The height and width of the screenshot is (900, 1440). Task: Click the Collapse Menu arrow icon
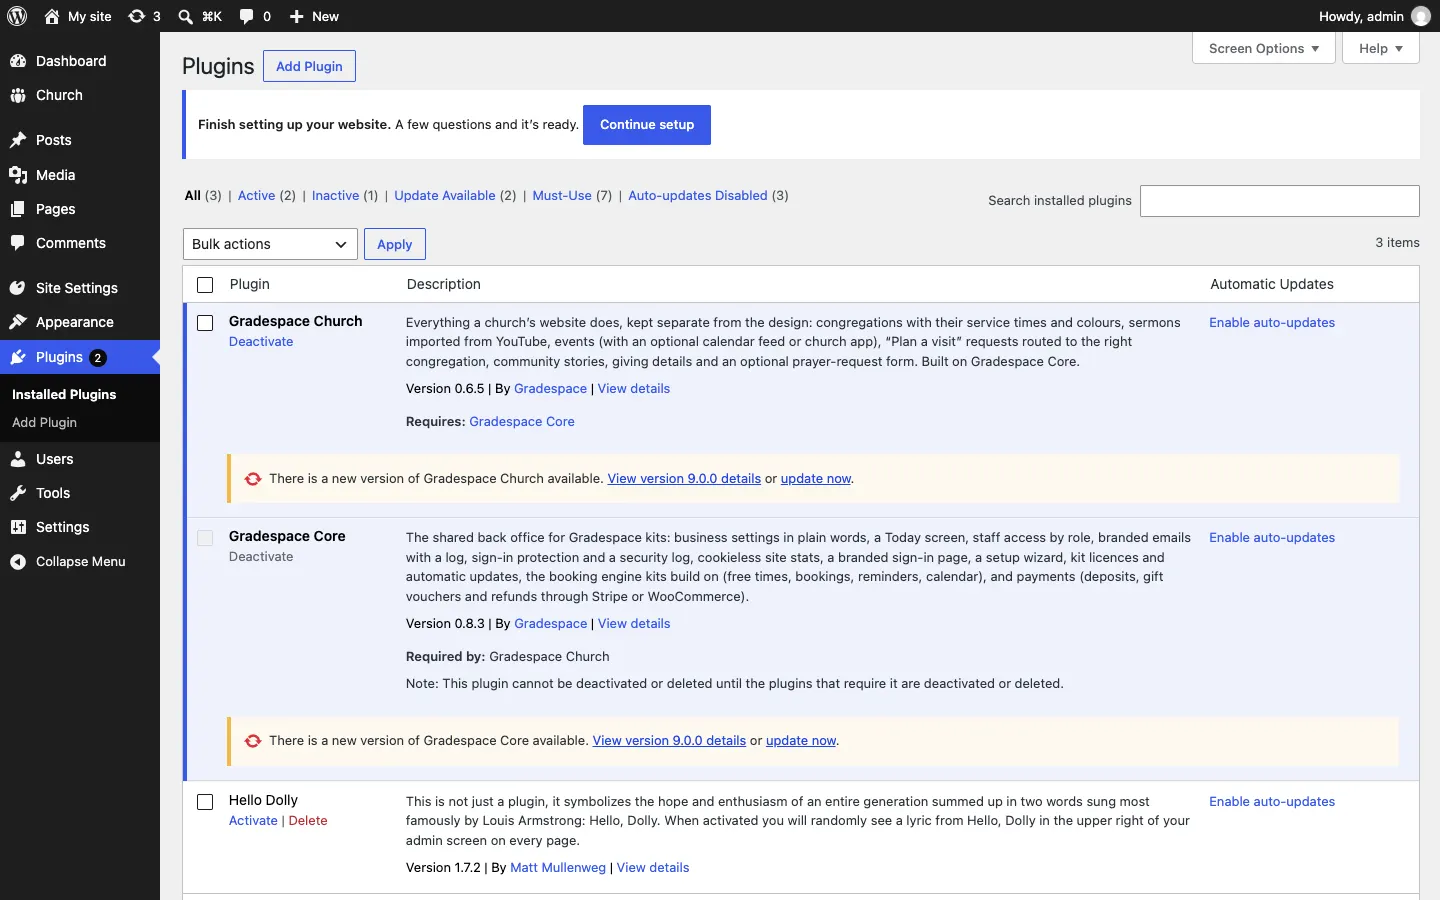click(x=18, y=562)
